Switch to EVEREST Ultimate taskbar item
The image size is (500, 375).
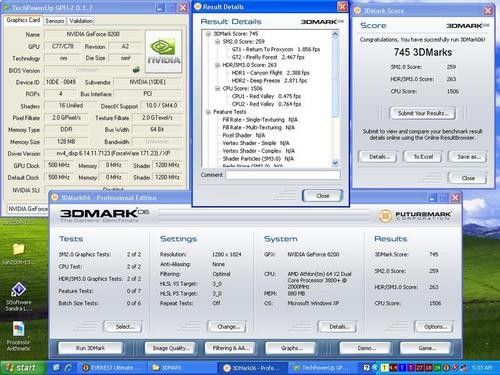(x=113, y=368)
